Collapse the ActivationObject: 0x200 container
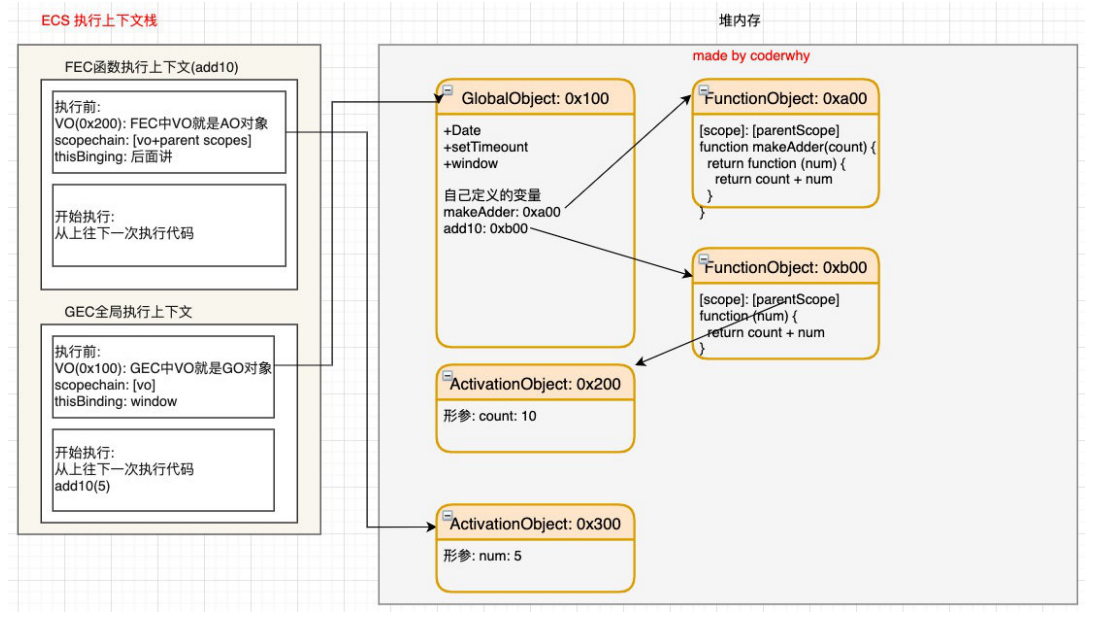 pyautogui.click(x=448, y=376)
